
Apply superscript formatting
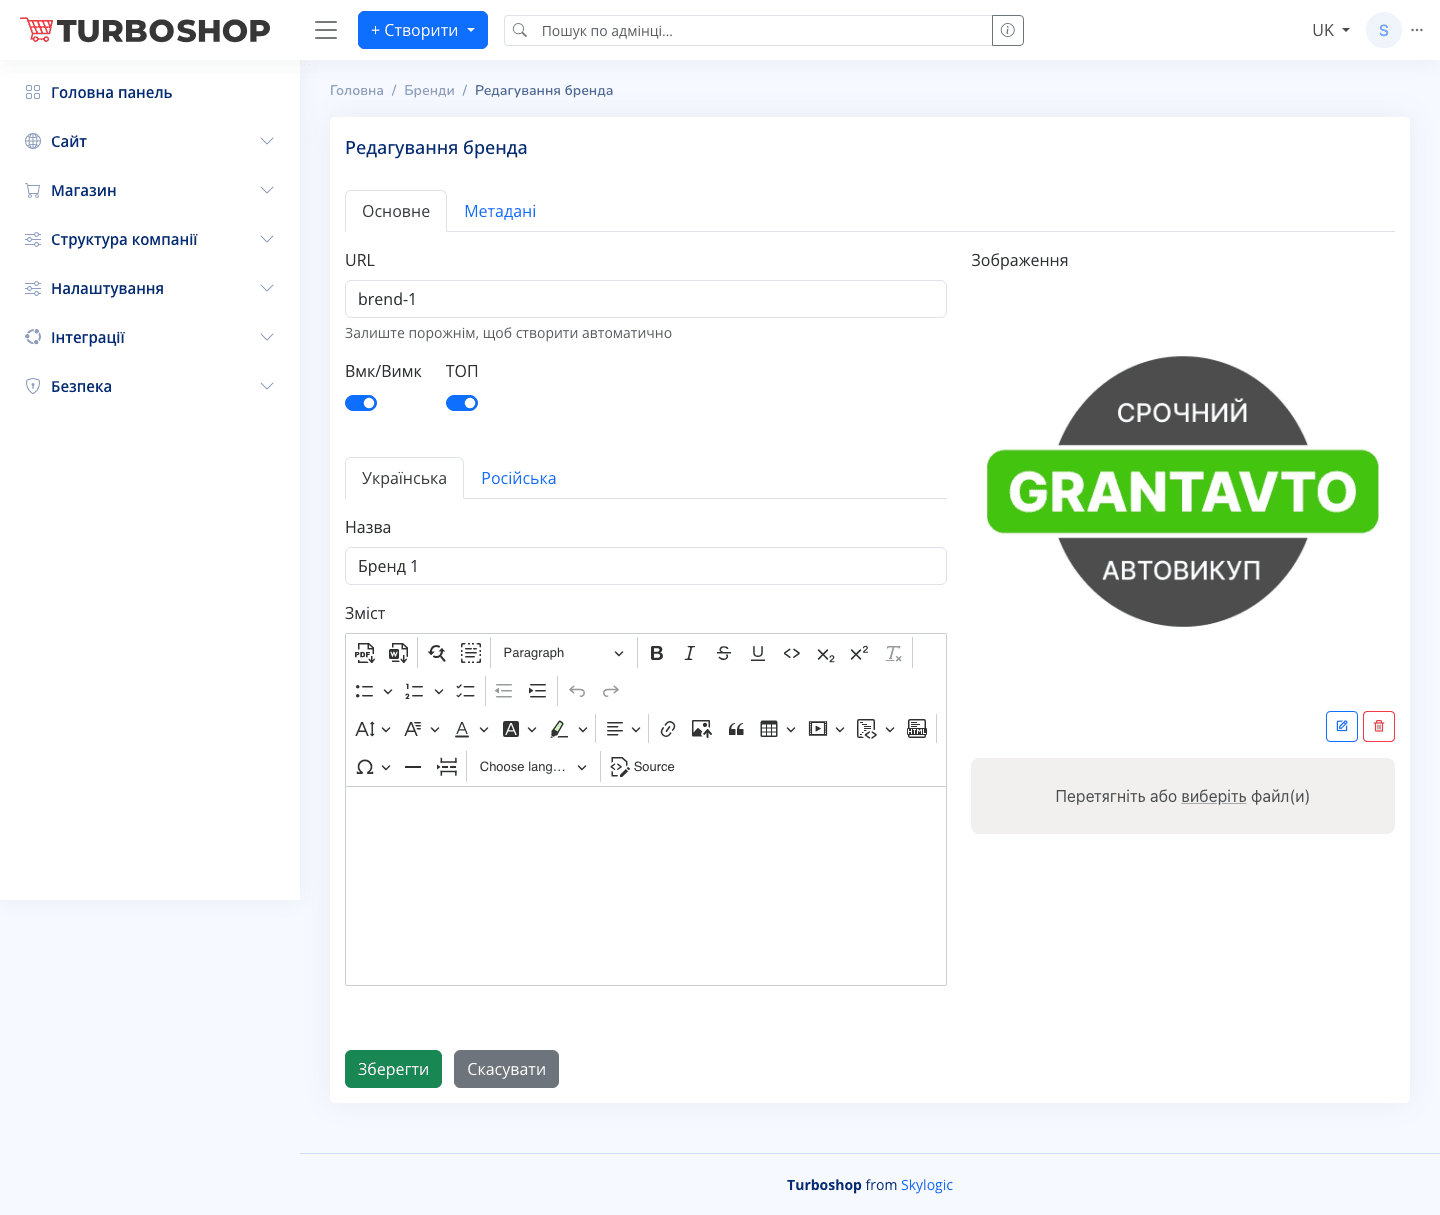(860, 653)
